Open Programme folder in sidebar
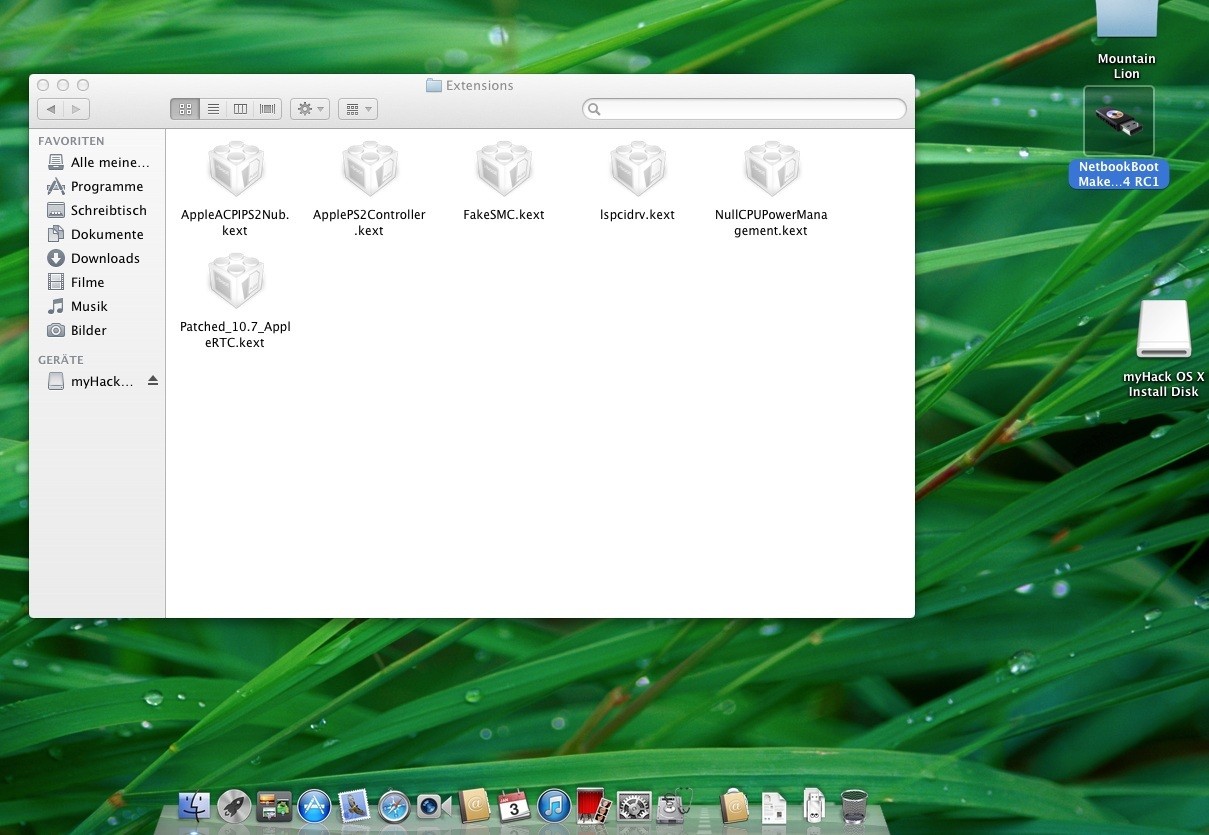Viewport: 1209px width, 835px height. pos(106,186)
